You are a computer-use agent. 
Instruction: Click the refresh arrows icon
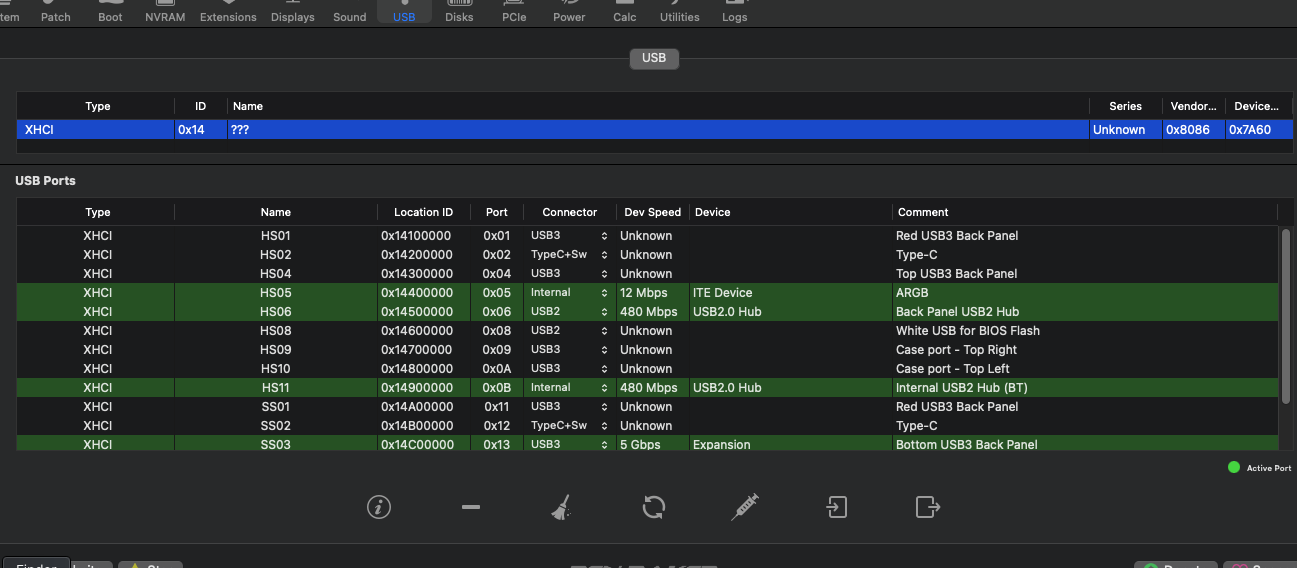pos(654,507)
